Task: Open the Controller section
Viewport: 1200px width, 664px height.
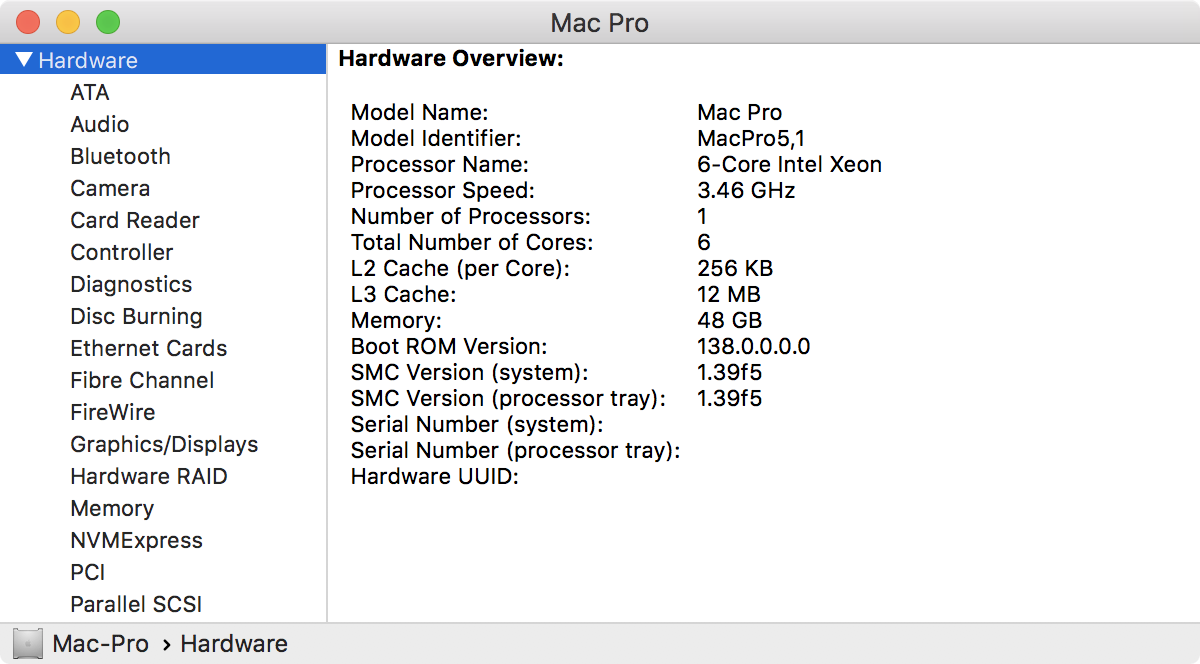Action: (122, 252)
